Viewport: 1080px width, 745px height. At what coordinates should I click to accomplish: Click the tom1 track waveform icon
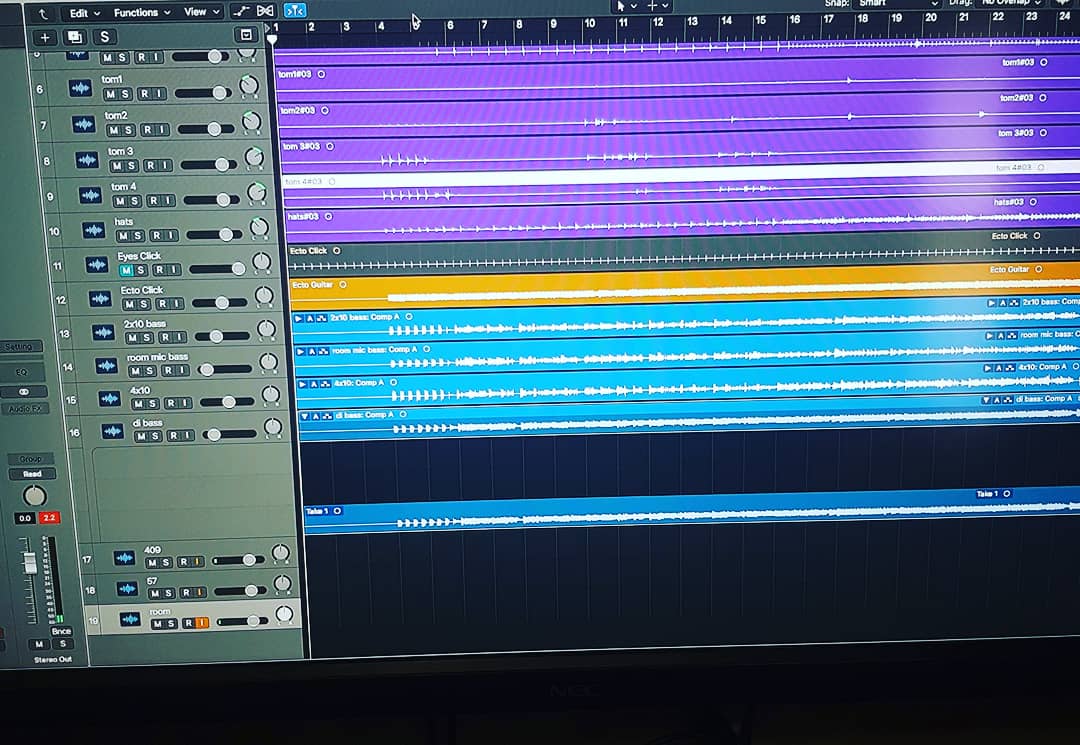tap(81, 88)
